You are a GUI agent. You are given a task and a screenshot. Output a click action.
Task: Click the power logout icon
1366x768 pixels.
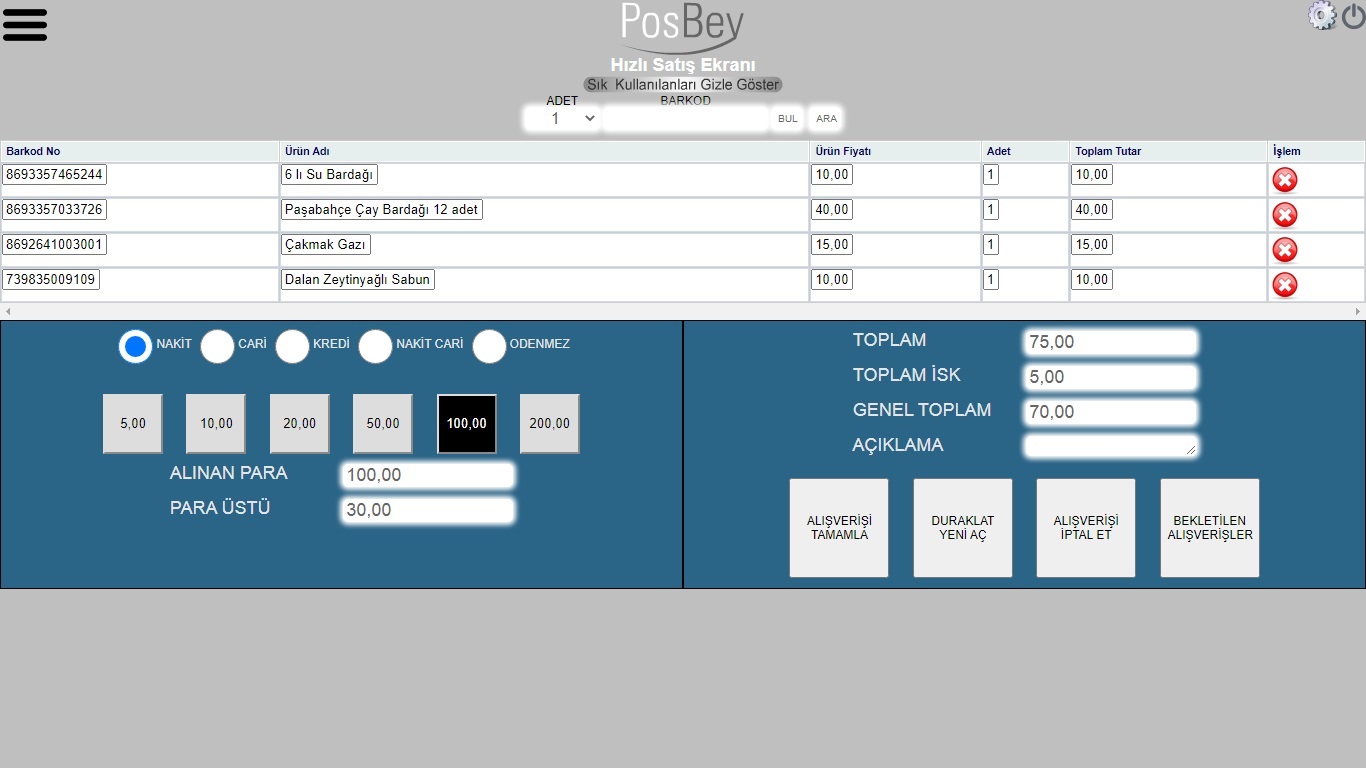(1353, 16)
